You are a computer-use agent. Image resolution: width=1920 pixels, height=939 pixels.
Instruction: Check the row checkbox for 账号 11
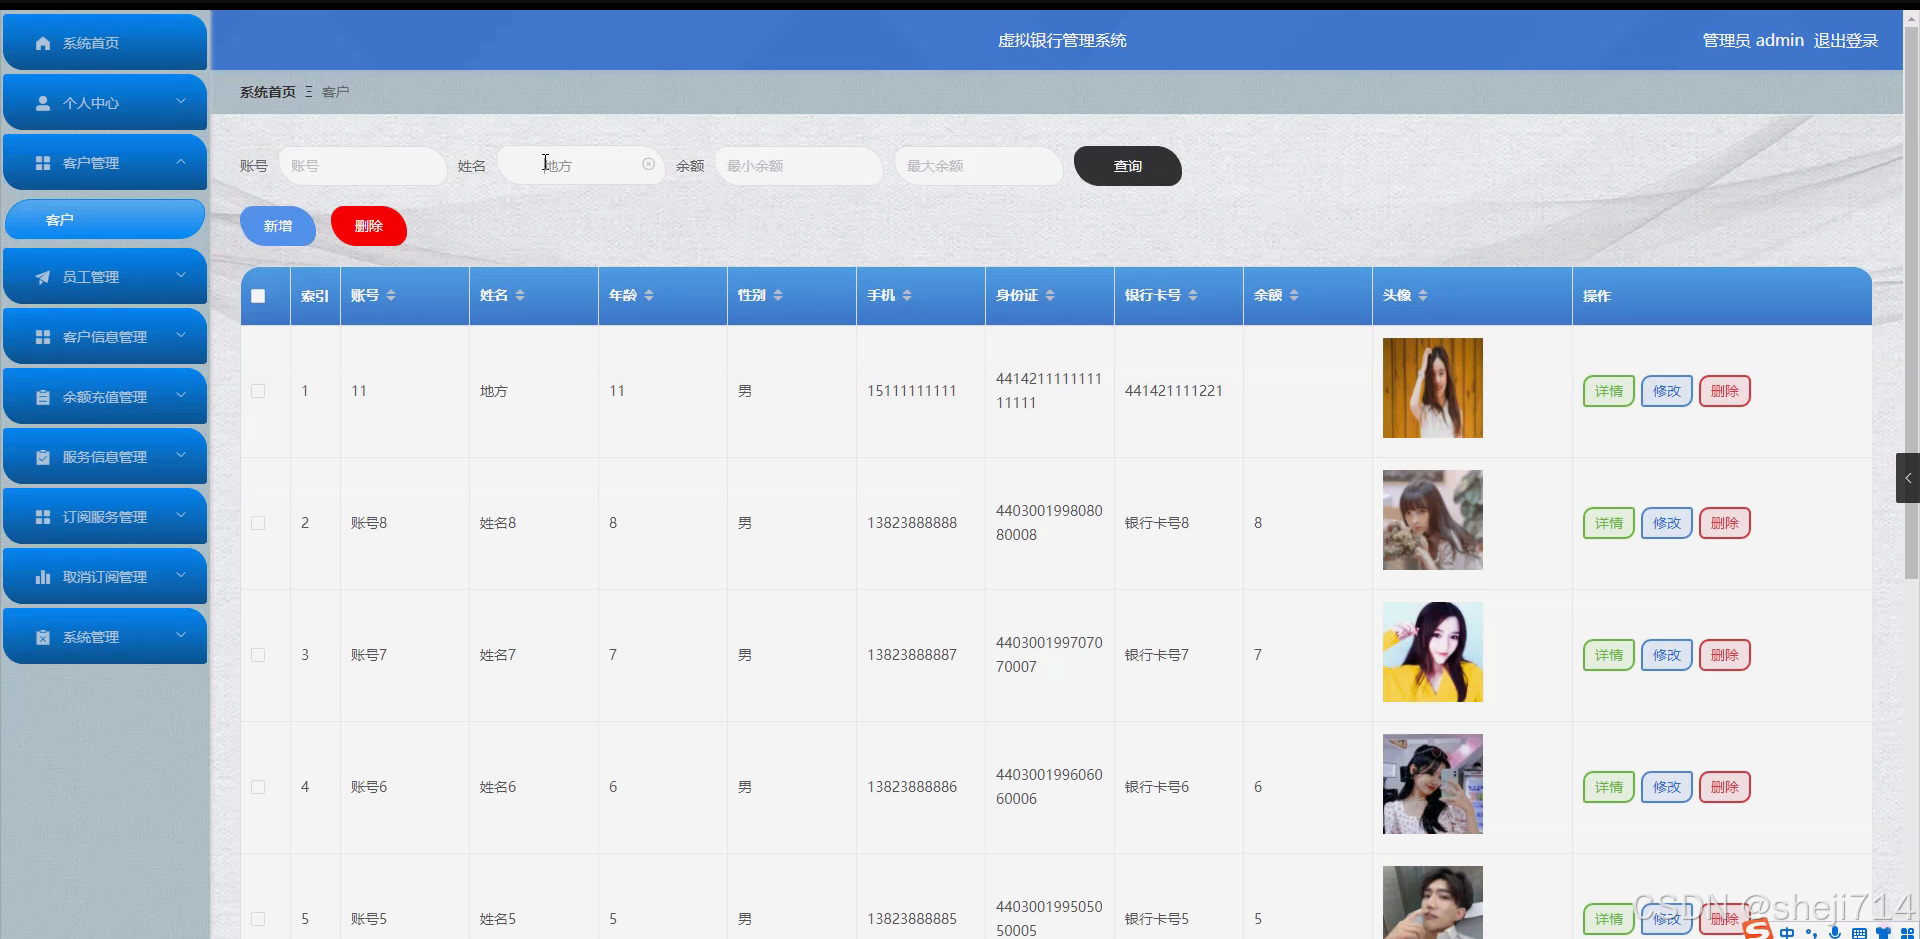point(258,391)
